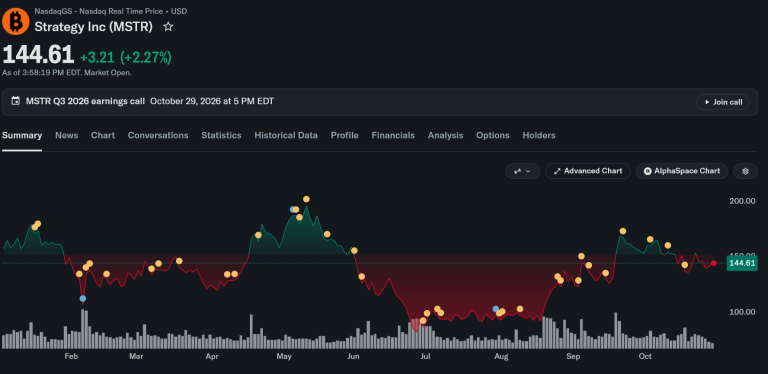
Task: Click 'MSTR Q3 2026 earnings call' label
Action: click(x=85, y=101)
